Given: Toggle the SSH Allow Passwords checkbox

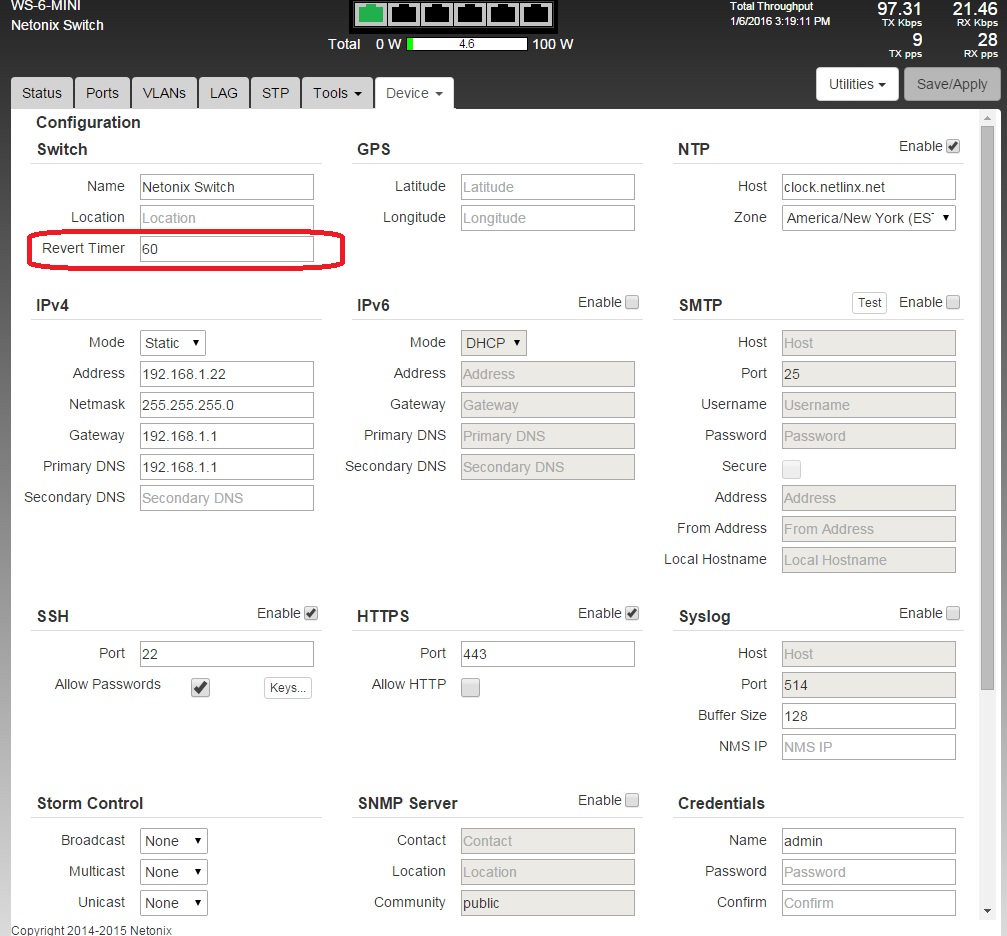Looking at the screenshot, I should pyautogui.click(x=201, y=687).
